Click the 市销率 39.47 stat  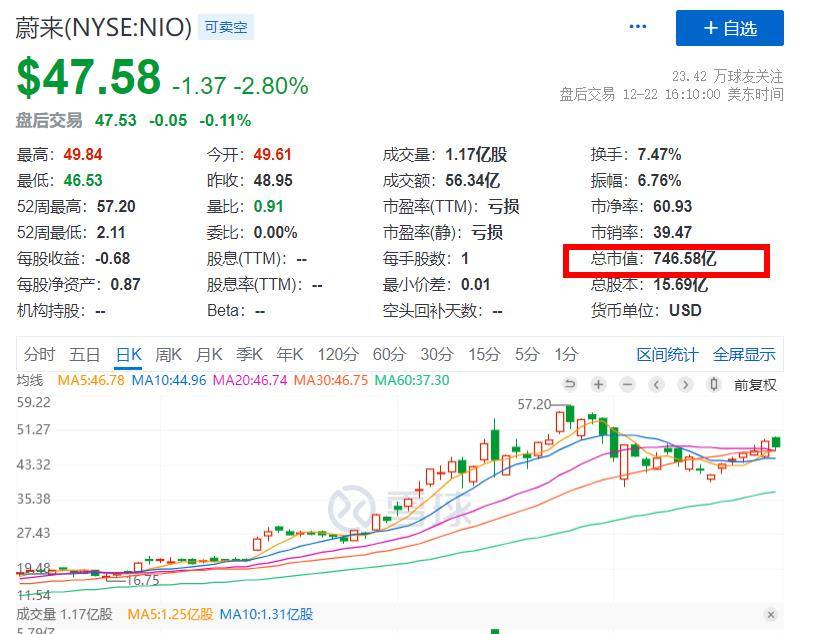tap(641, 232)
